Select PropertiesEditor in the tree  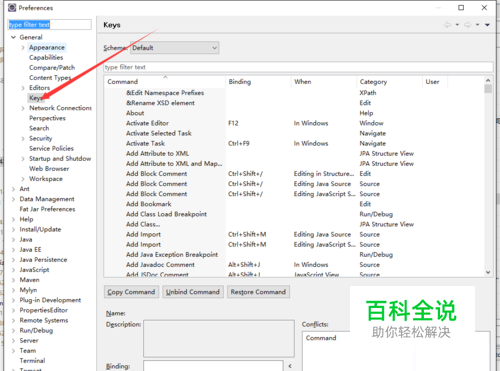point(44,310)
